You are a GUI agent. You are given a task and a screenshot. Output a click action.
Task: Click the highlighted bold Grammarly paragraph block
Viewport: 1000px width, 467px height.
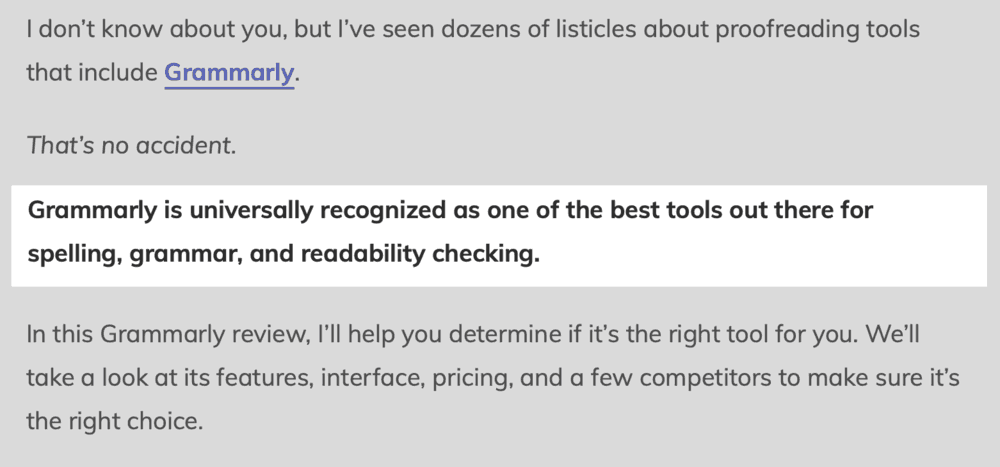[x=499, y=235]
